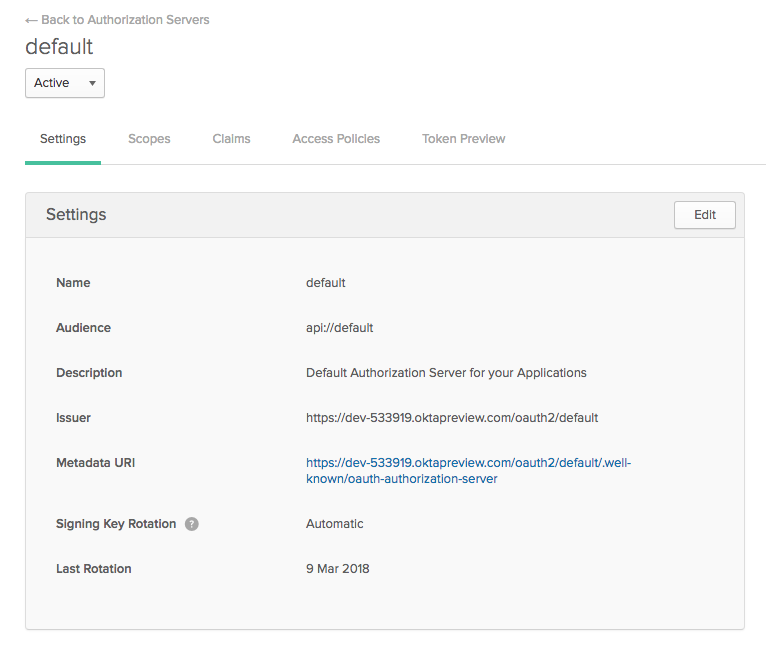Click the Settings panel header title
Viewport: 766px width, 652px height.
pyautogui.click(x=76, y=215)
